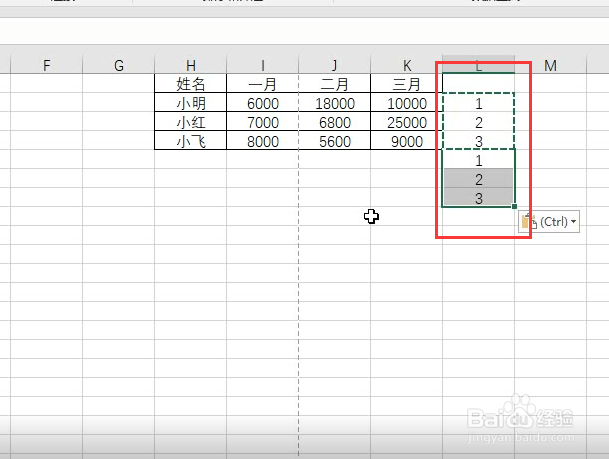Select the cell with value 8000
This screenshot has height=459, width=609.
(263, 140)
